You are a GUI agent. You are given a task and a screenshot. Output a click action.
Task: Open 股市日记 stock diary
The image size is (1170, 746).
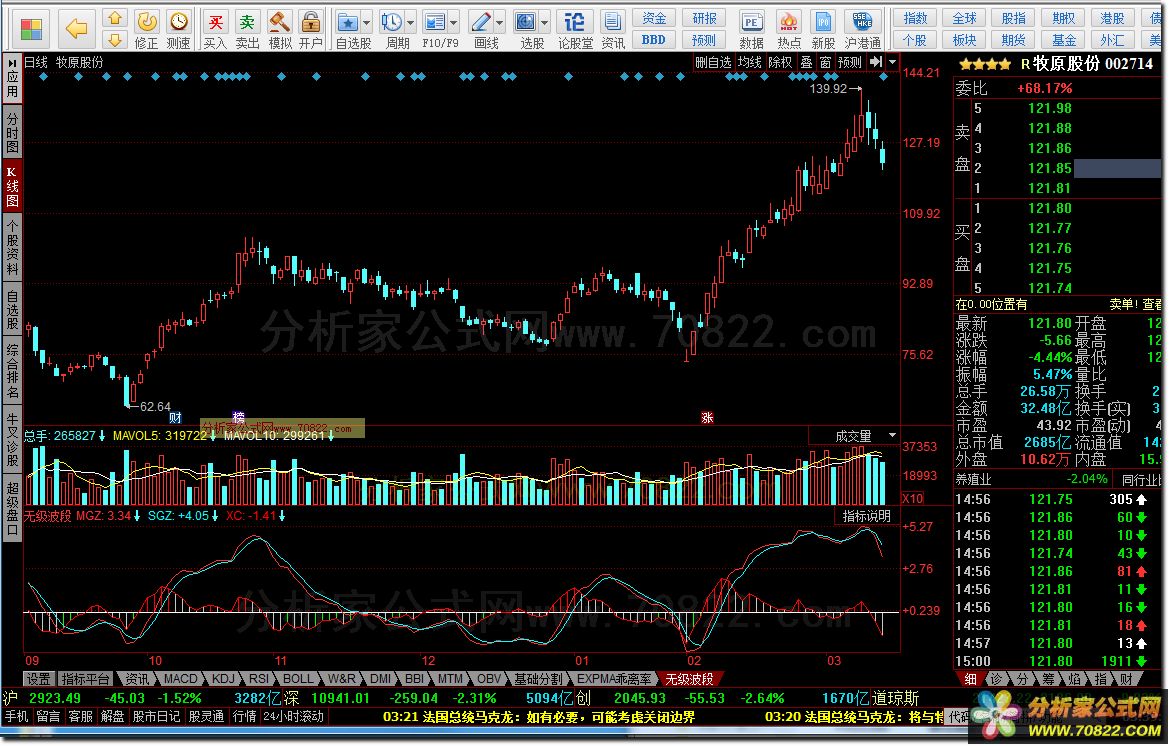point(156,716)
